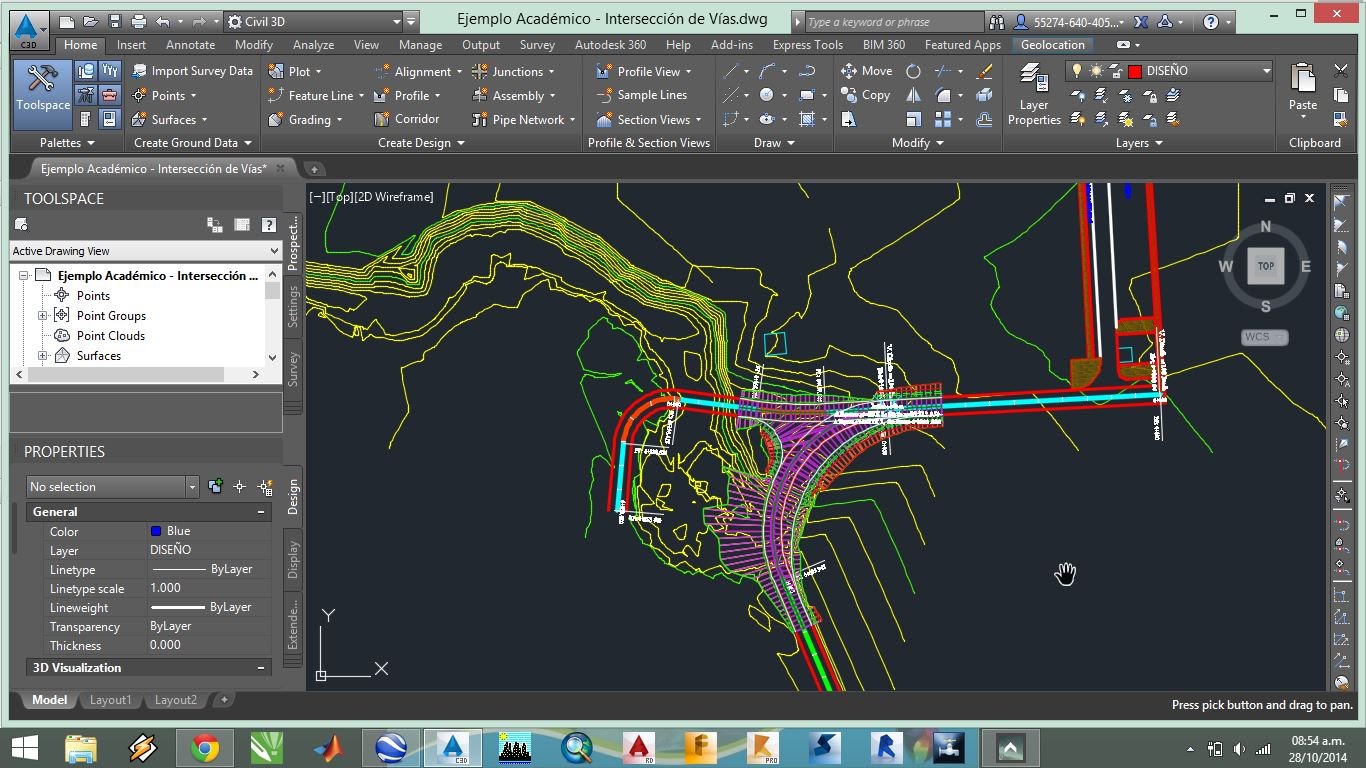Image resolution: width=1366 pixels, height=768 pixels.
Task: Switch to the Survey ribbon tab
Action: tap(537, 45)
